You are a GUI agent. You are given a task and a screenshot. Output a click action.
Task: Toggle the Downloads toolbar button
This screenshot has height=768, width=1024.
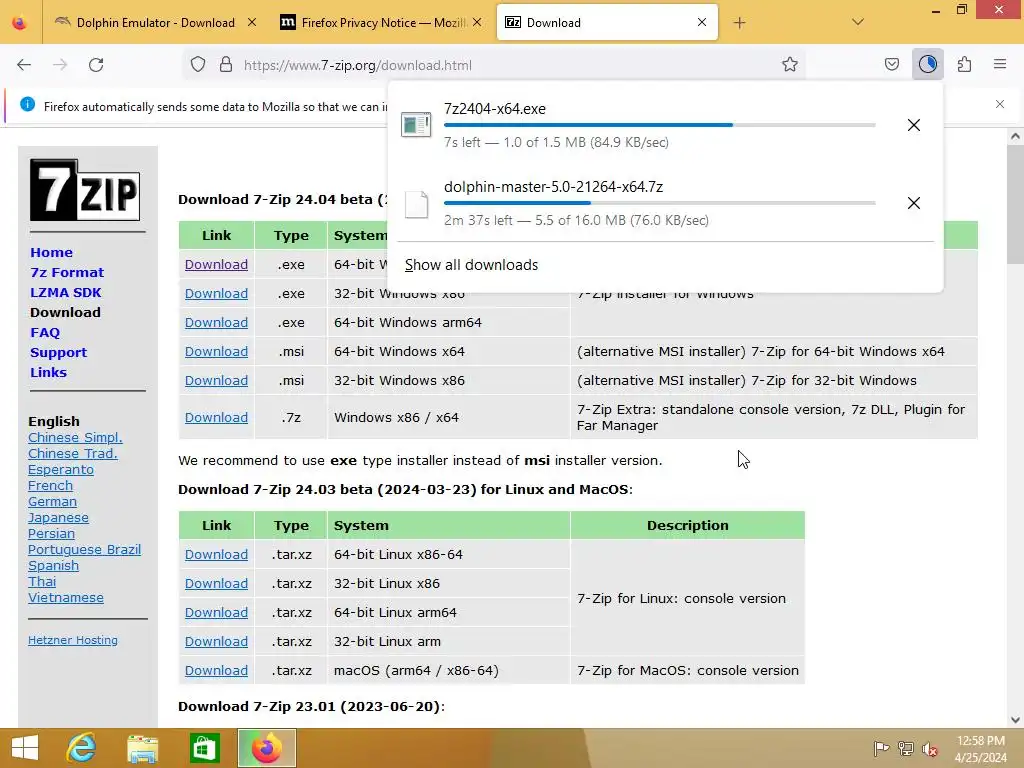(927, 65)
